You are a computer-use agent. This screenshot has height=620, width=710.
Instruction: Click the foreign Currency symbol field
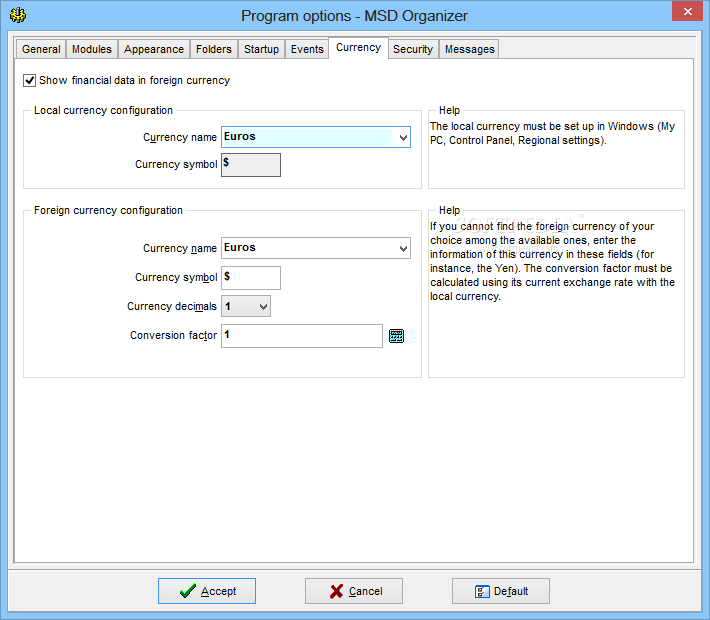(251, 278)
